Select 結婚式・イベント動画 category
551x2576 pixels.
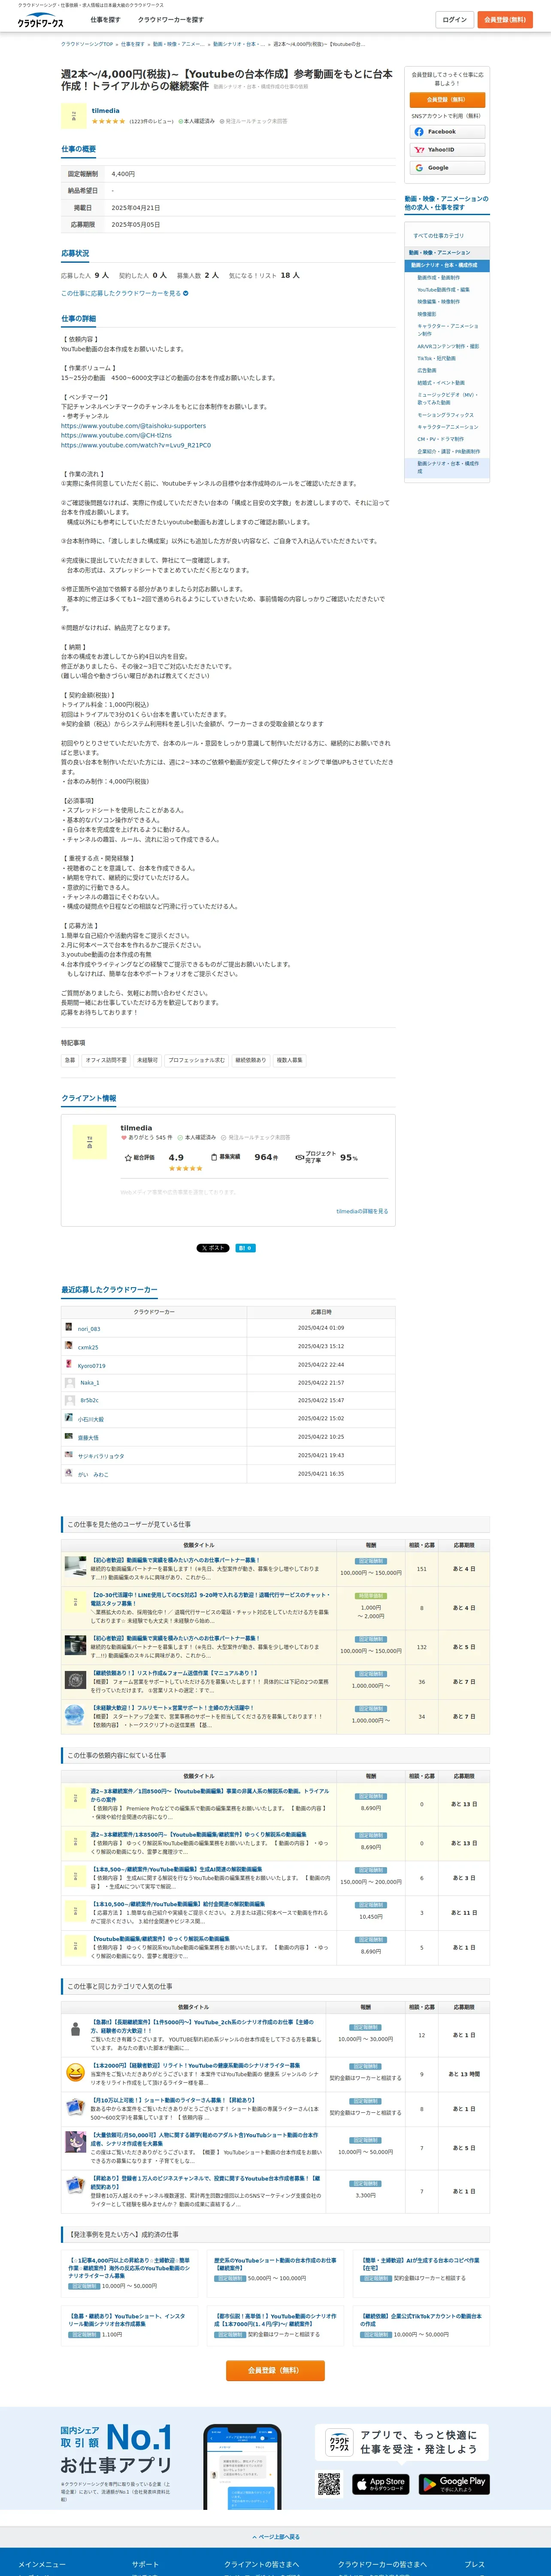pyautogui.click(x=441, y=382)
